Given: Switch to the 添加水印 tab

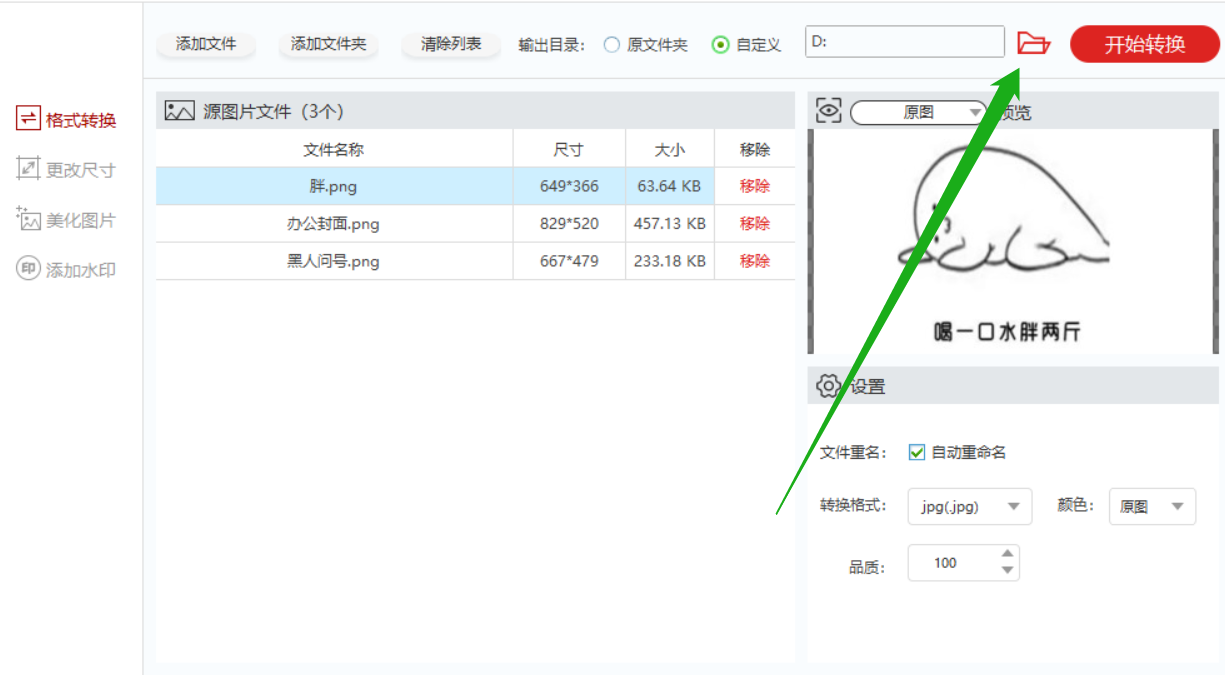Looking at the screenshot, I should tap(67, 270).
